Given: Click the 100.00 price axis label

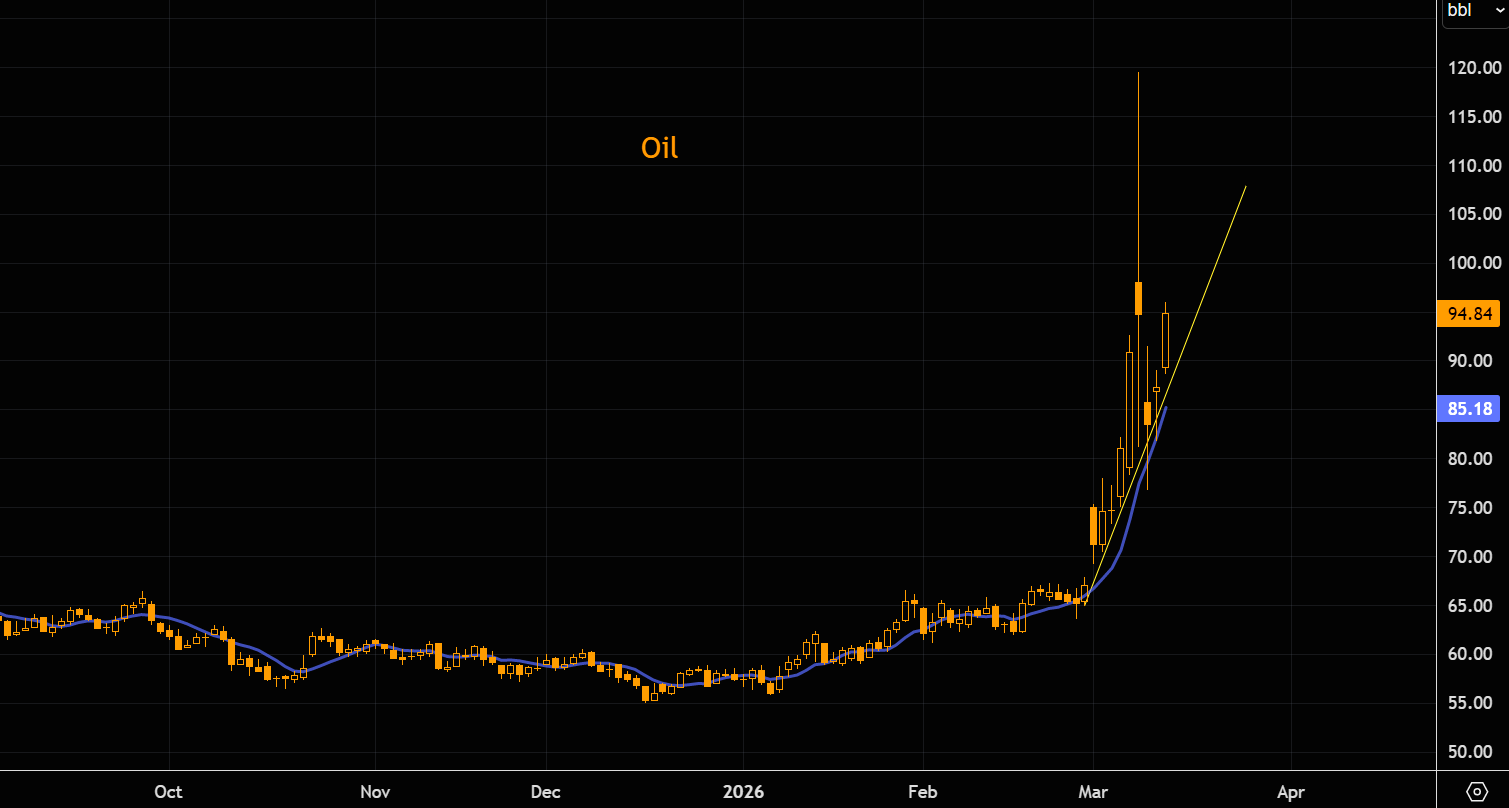Looking at the screenshot, I should pos(1475,263).
